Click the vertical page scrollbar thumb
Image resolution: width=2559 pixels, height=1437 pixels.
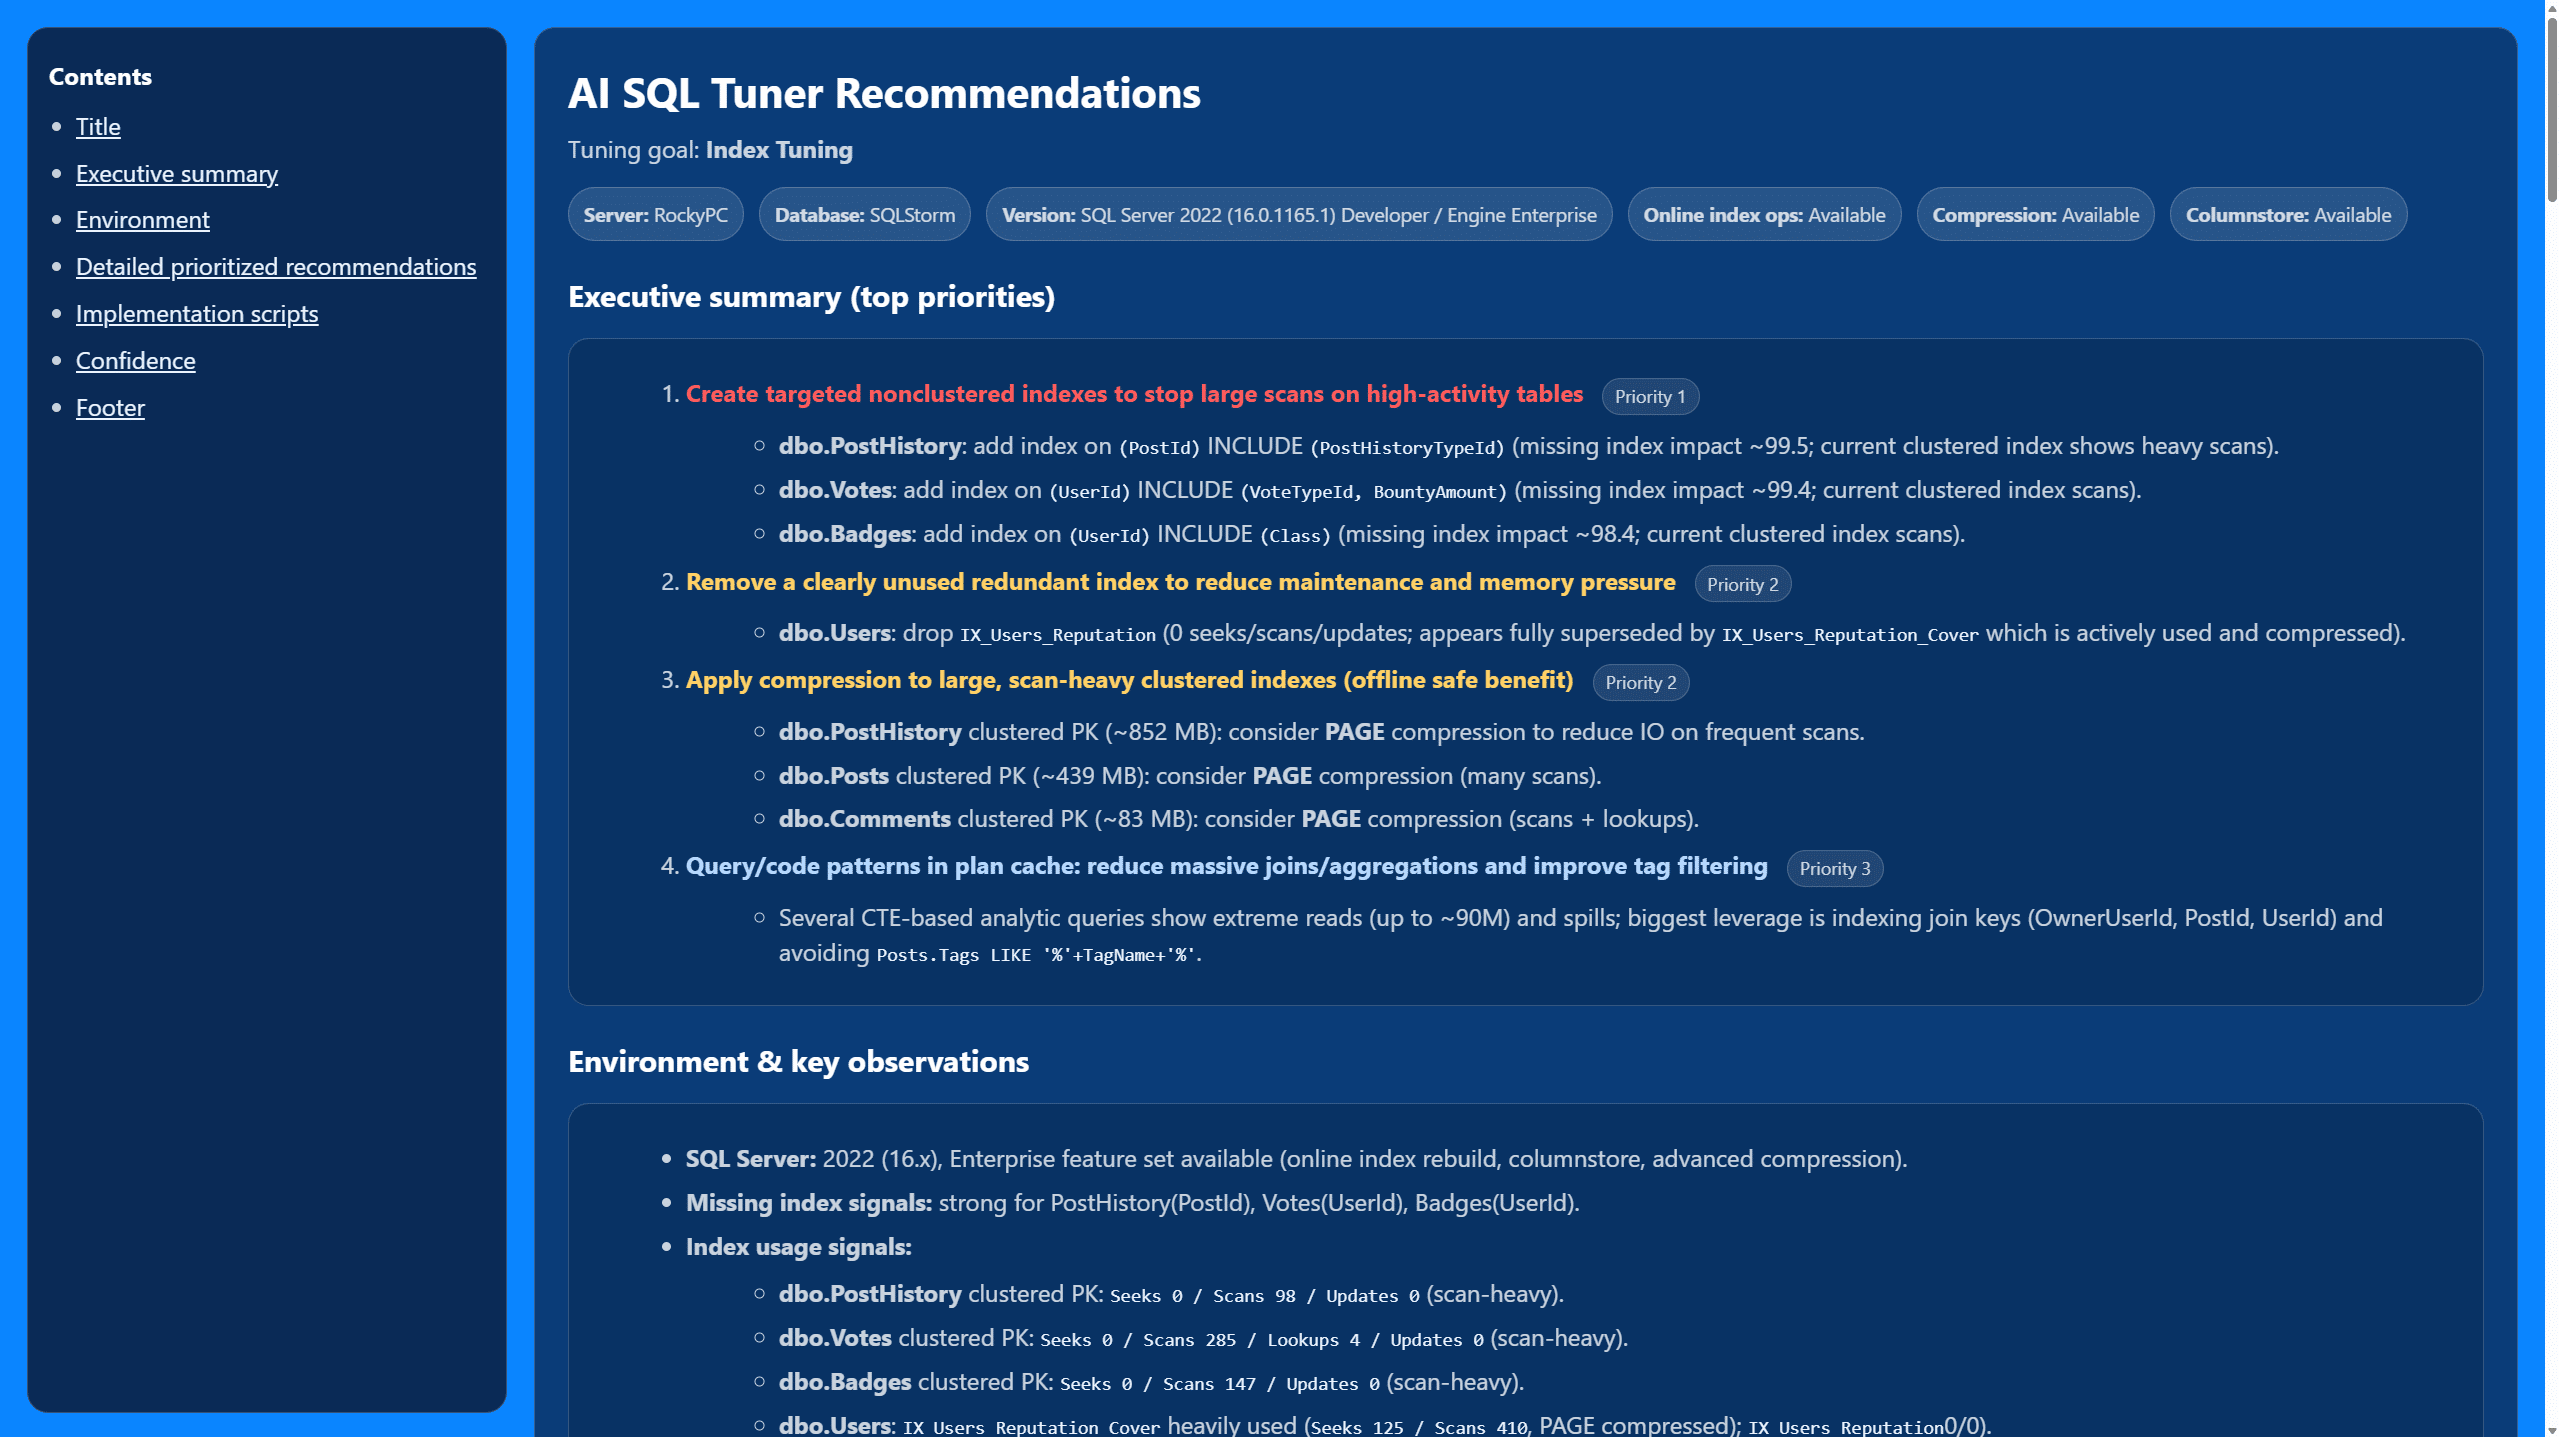point(2551,110)
